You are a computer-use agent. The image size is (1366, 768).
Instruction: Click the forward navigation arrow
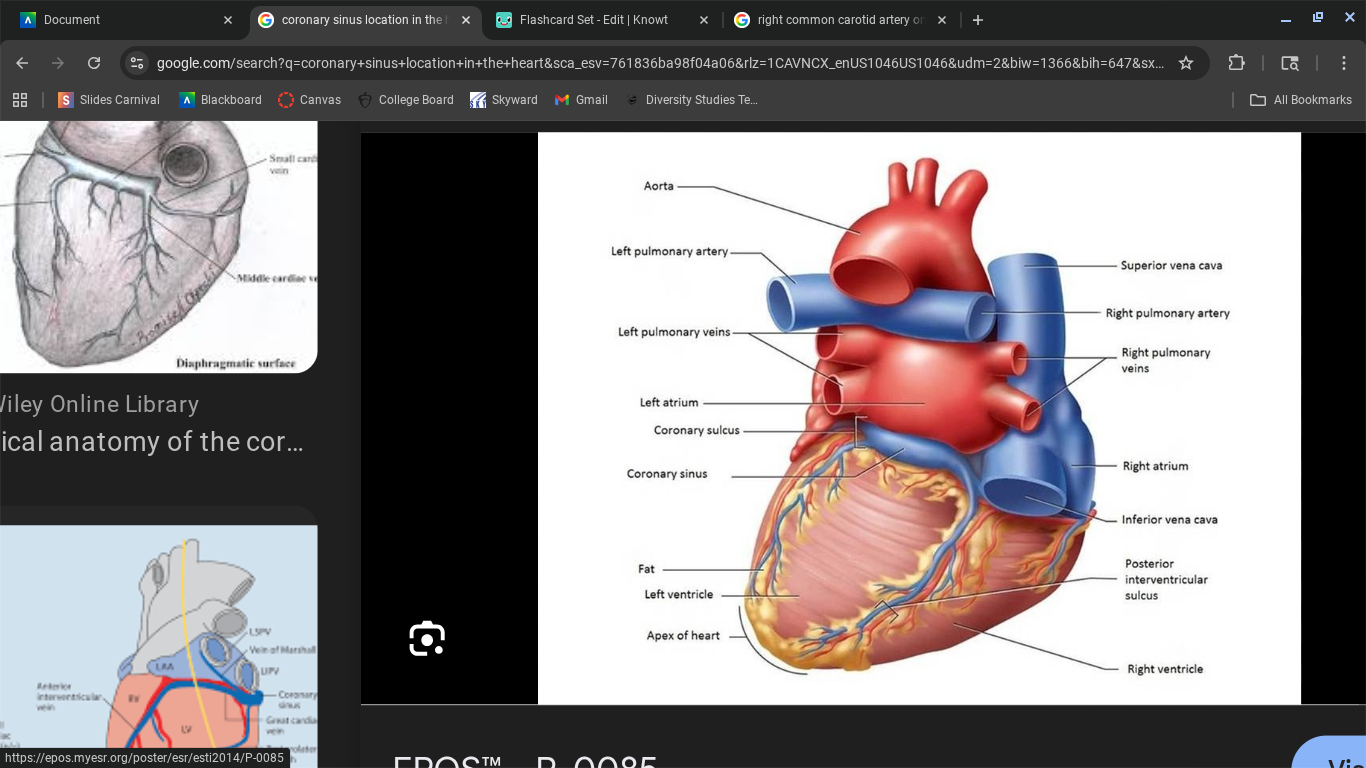pos(58,63)
